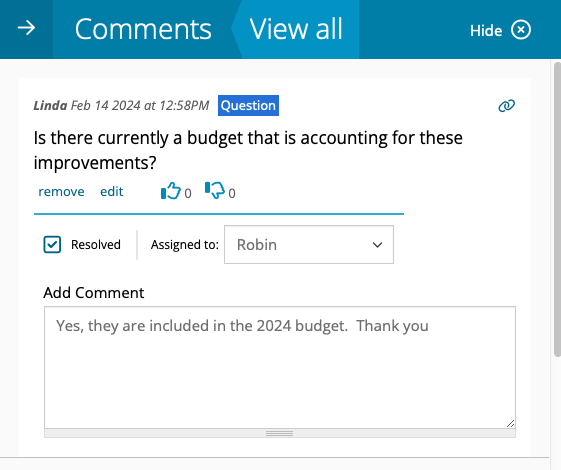Click the dropdown chevron beside Robin

coord(377,245)
